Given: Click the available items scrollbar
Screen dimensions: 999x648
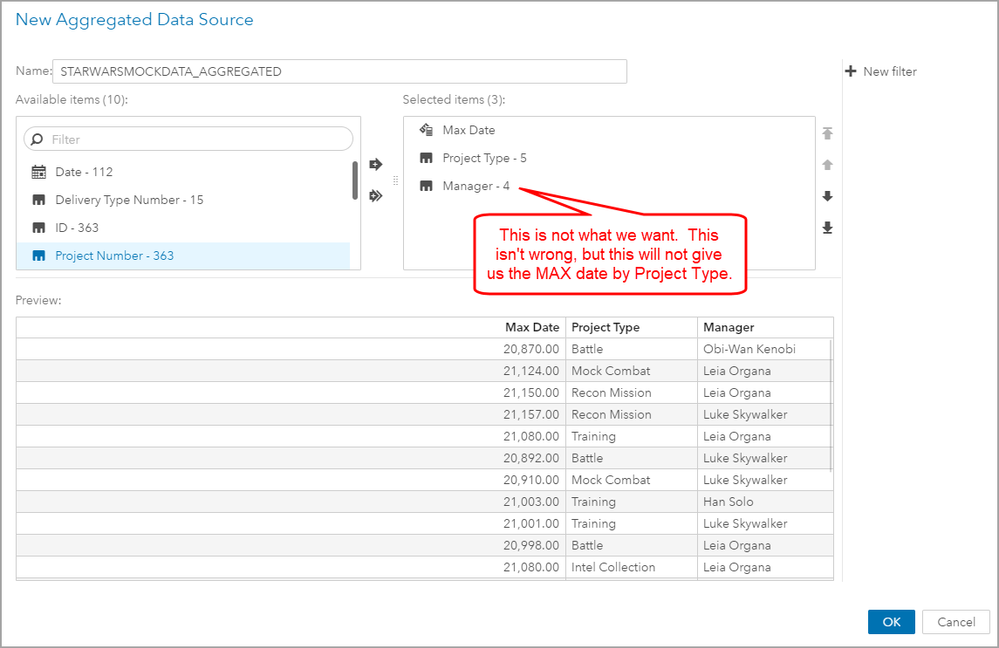Looking at the screenshot, I should coord(355,180).
